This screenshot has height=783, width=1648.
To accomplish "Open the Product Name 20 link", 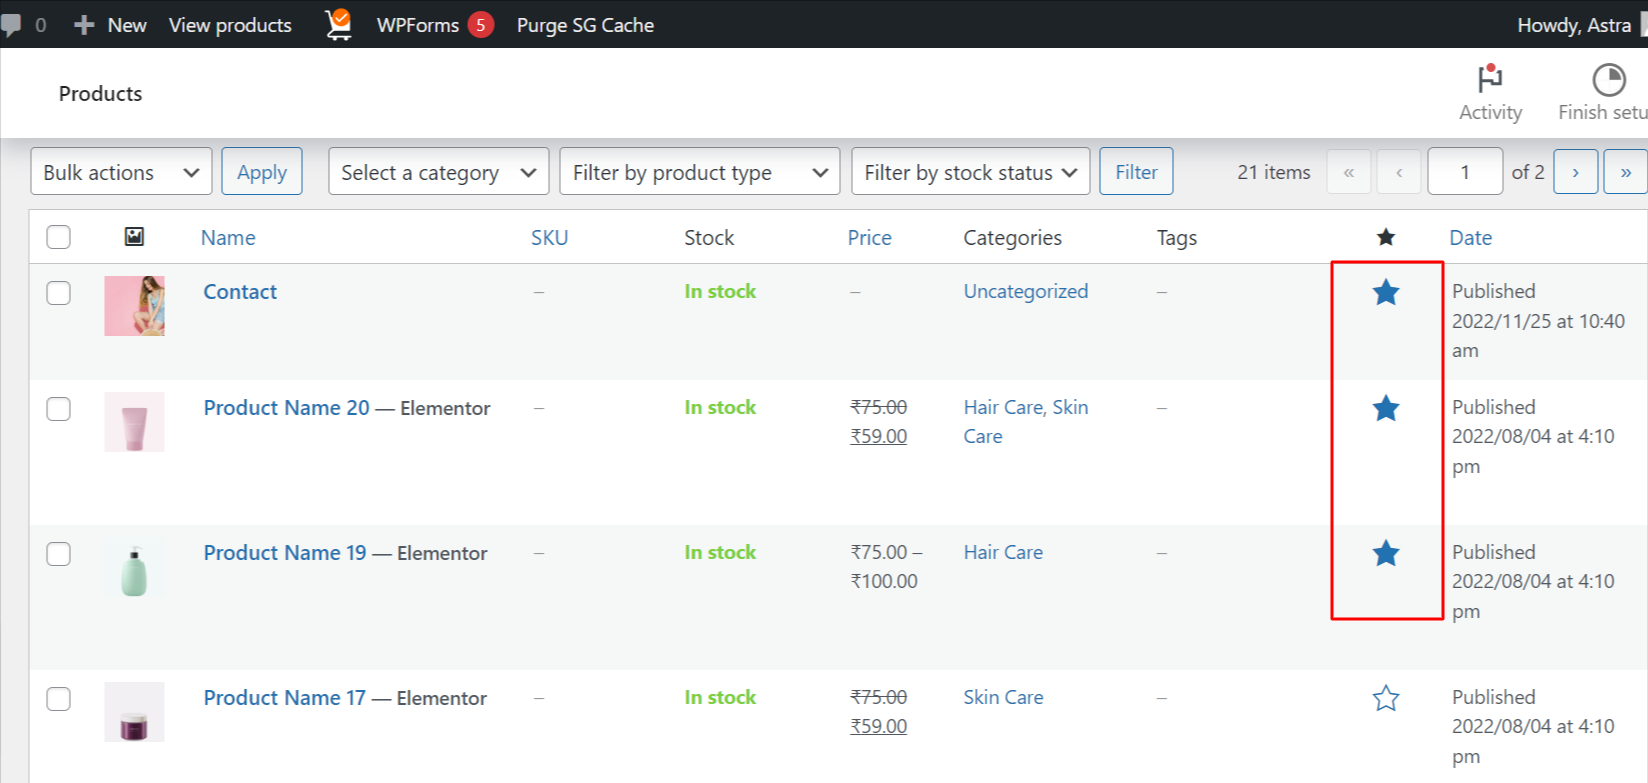I will point(286,408).
